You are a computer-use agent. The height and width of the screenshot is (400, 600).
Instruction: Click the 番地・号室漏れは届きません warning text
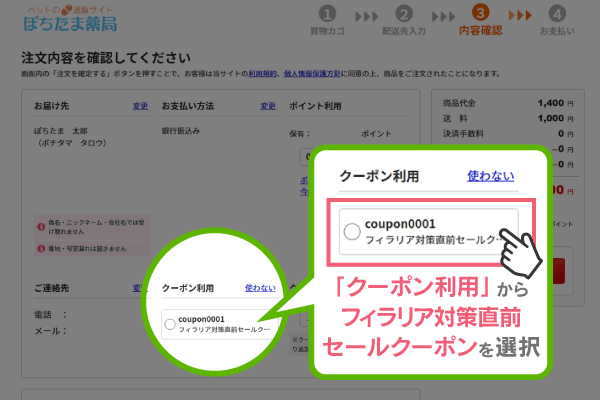87,248
